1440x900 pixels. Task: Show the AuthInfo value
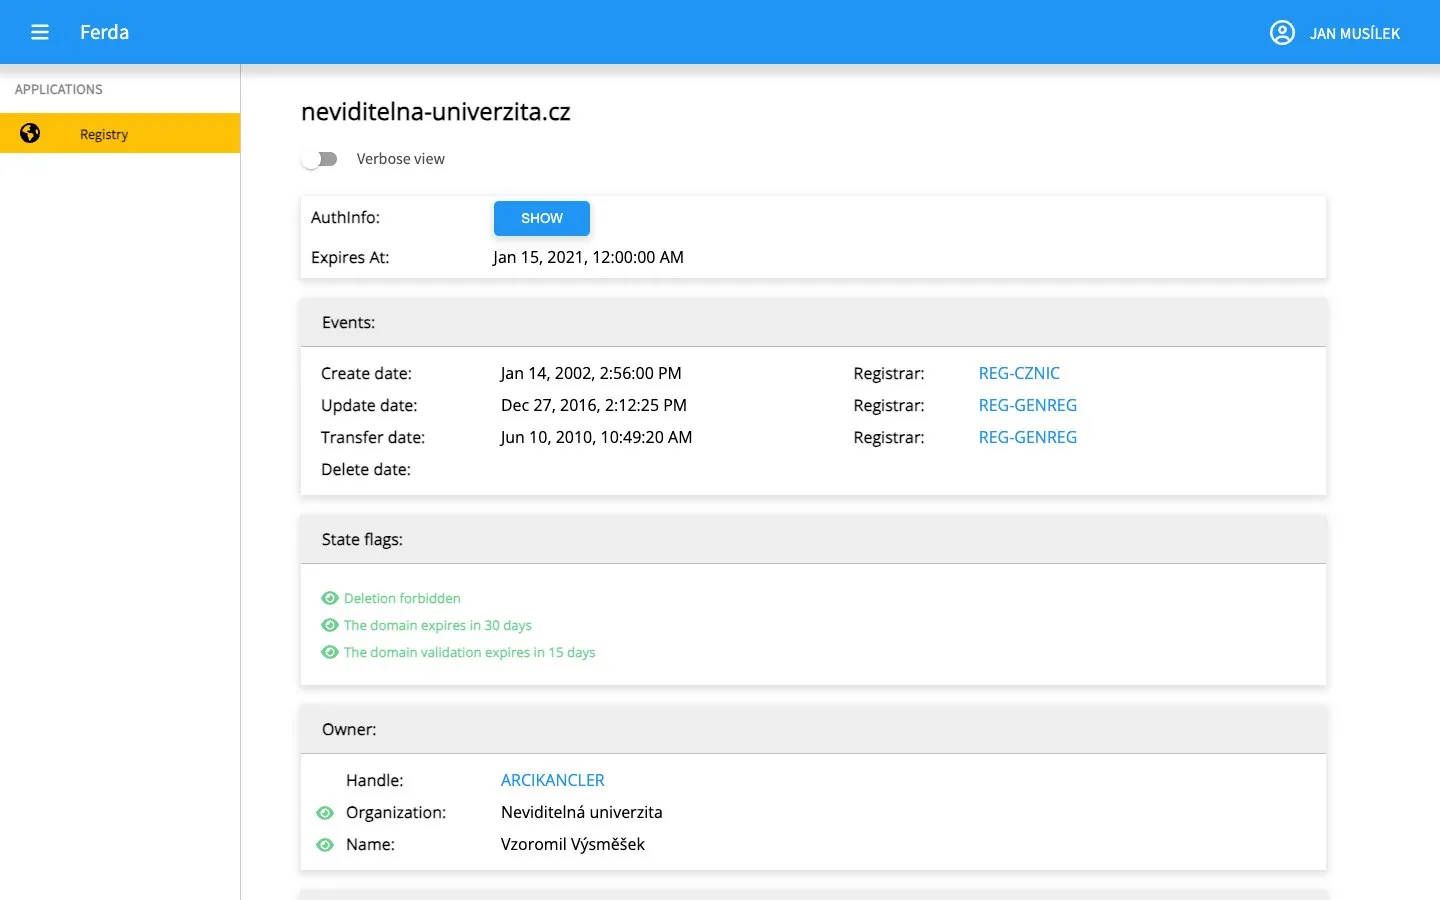tap(542, 218)
